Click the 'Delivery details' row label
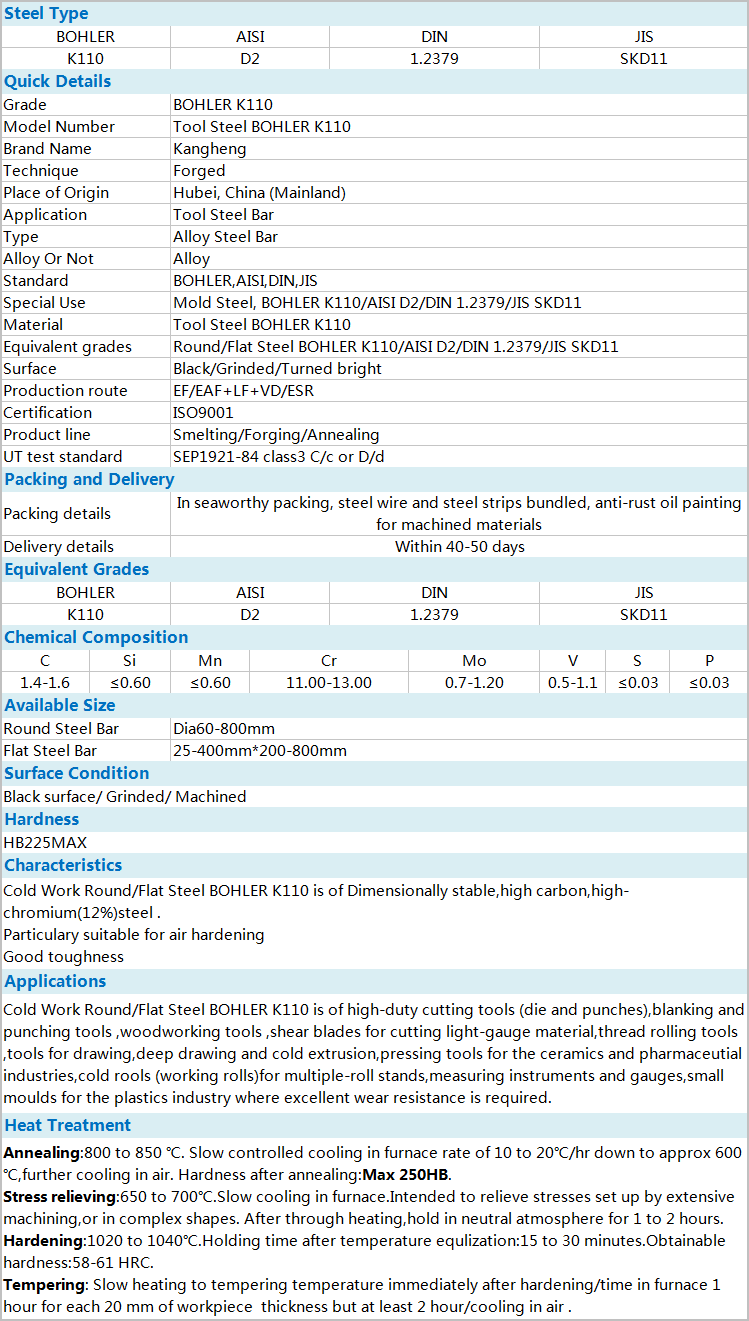 pyautogui.click(x=58, y=546)
